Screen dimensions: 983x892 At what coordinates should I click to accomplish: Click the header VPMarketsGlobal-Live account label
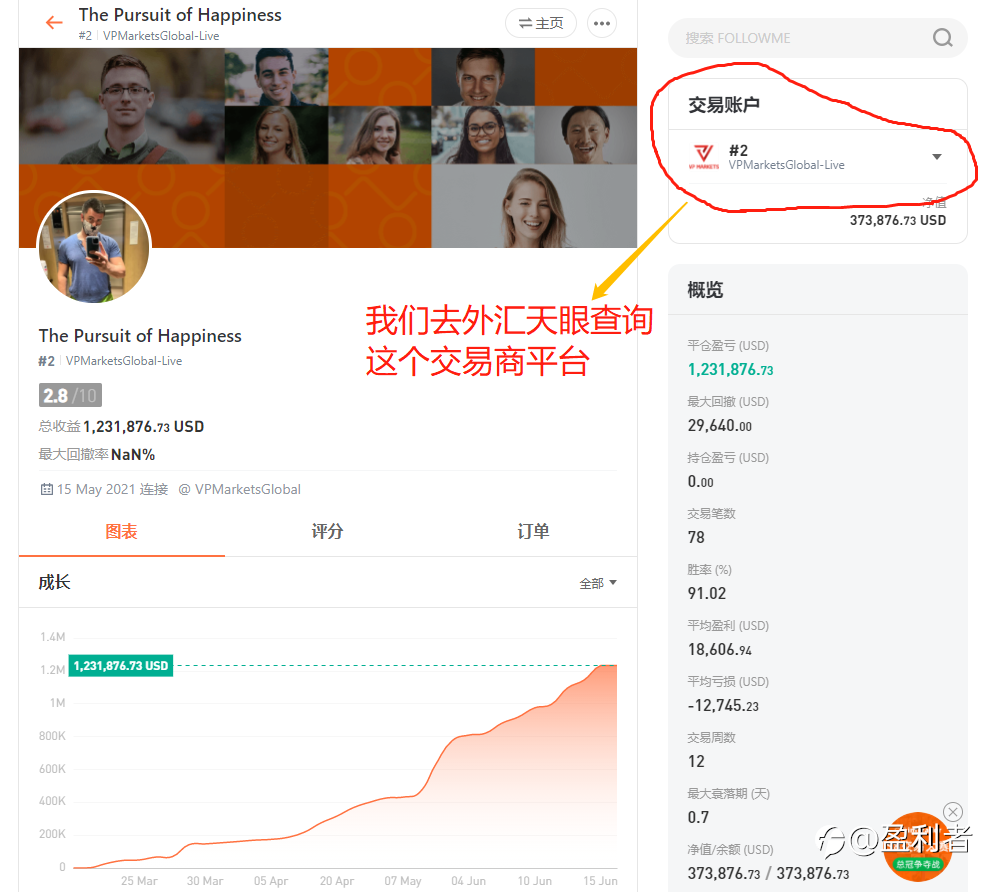click(161, 36)
